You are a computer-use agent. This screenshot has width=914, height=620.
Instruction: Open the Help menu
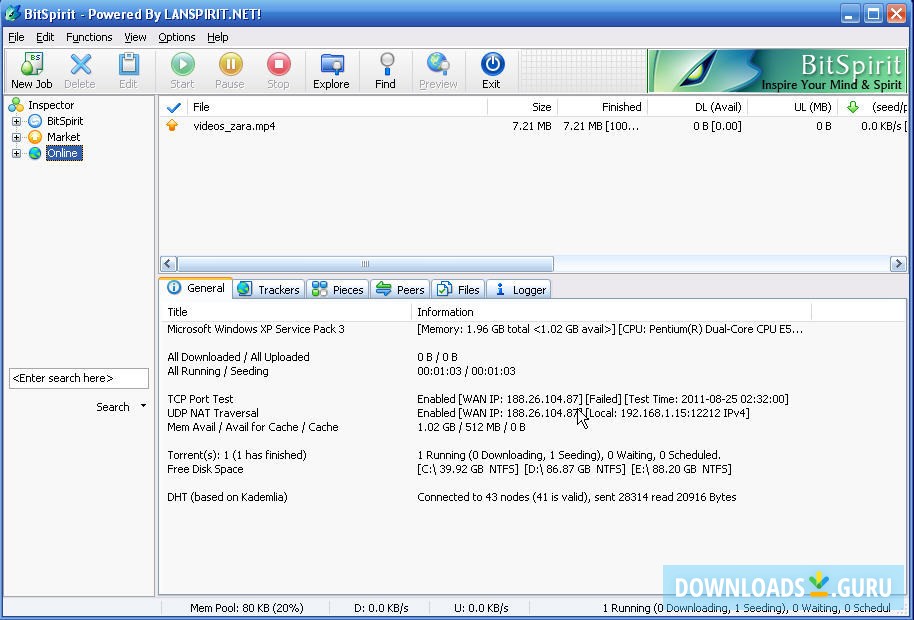(x=217, y=37)
